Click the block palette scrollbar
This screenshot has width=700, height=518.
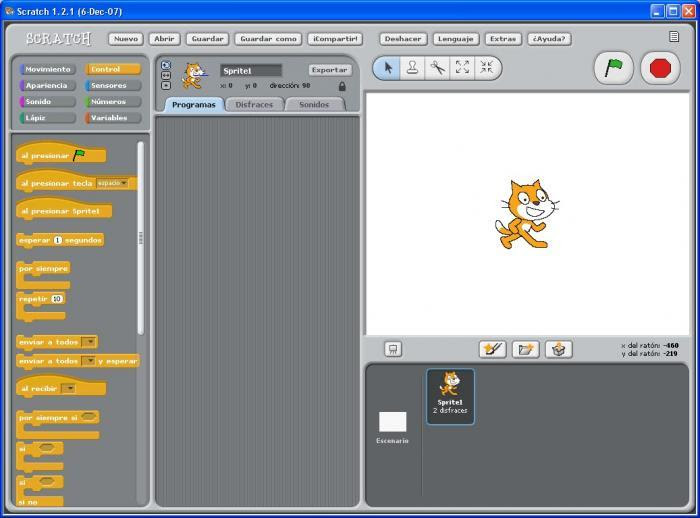click(141, 238)
